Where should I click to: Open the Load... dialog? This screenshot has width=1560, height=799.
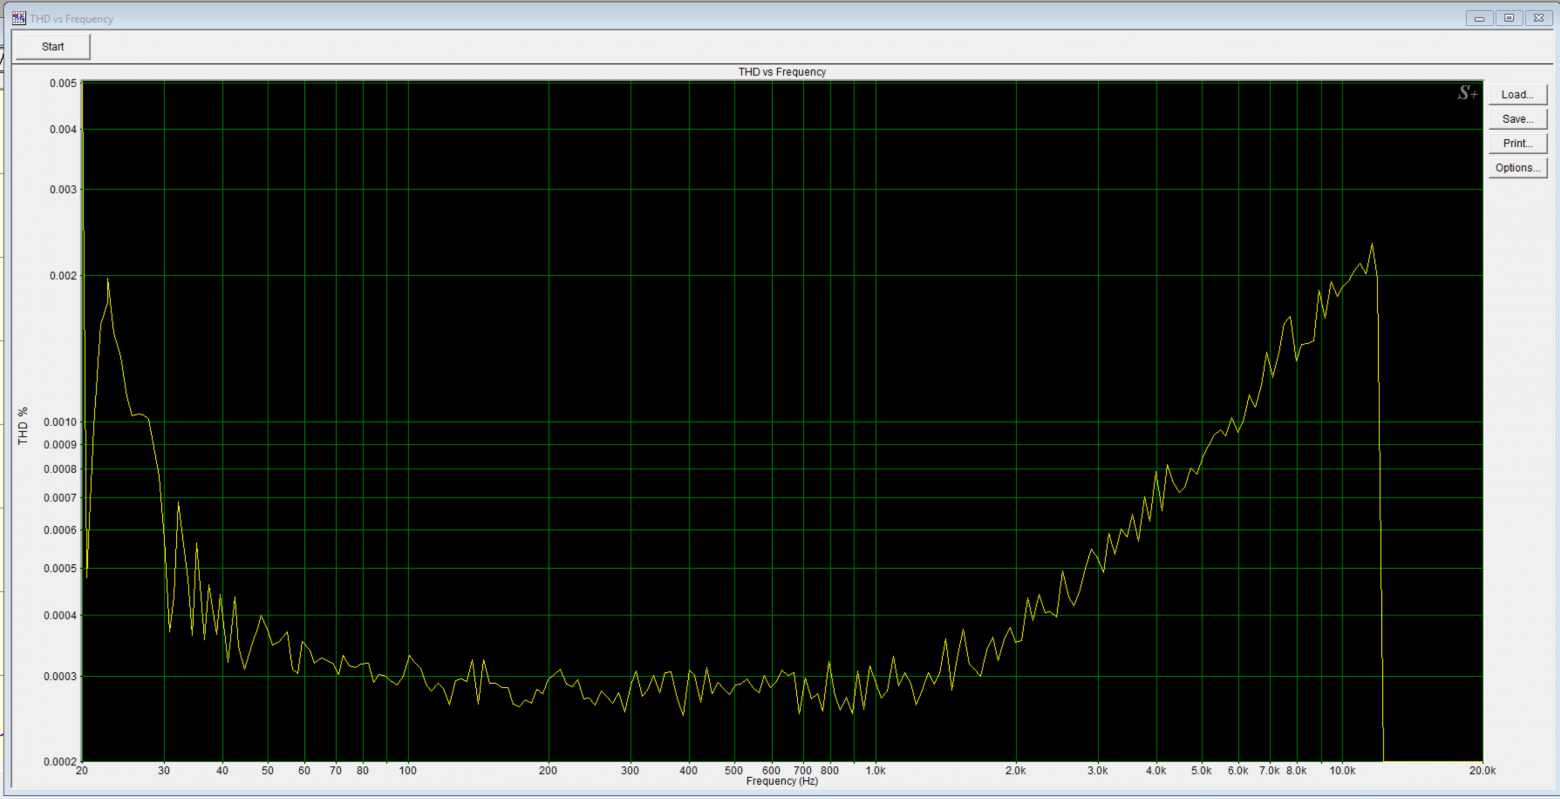[x=1517, y=95]
